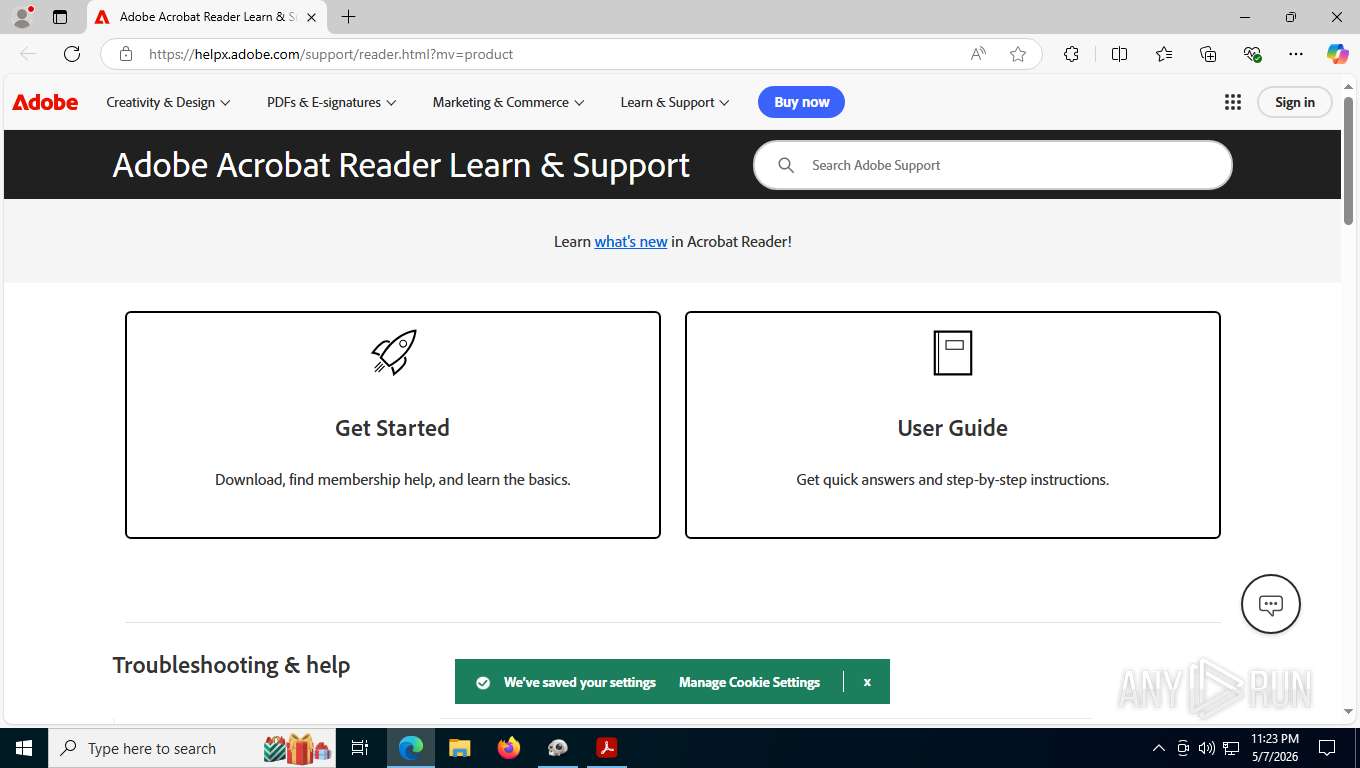The height and width of the screenshot is (768, 1360).
Task: Dismiss the saved settings cookie banner
Action: [x=867, y=682]
